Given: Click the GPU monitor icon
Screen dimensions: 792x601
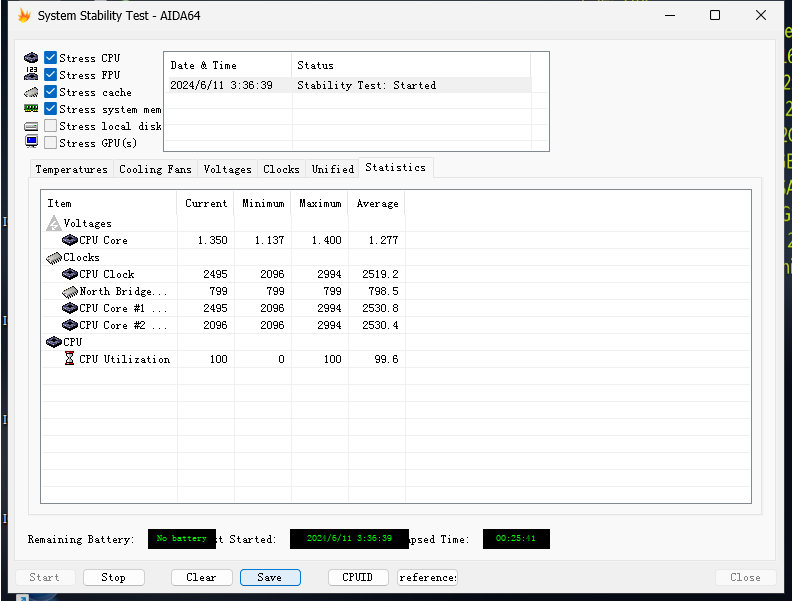Looking at the screenshot, I should pyautogui.click(x=31, y=142).
